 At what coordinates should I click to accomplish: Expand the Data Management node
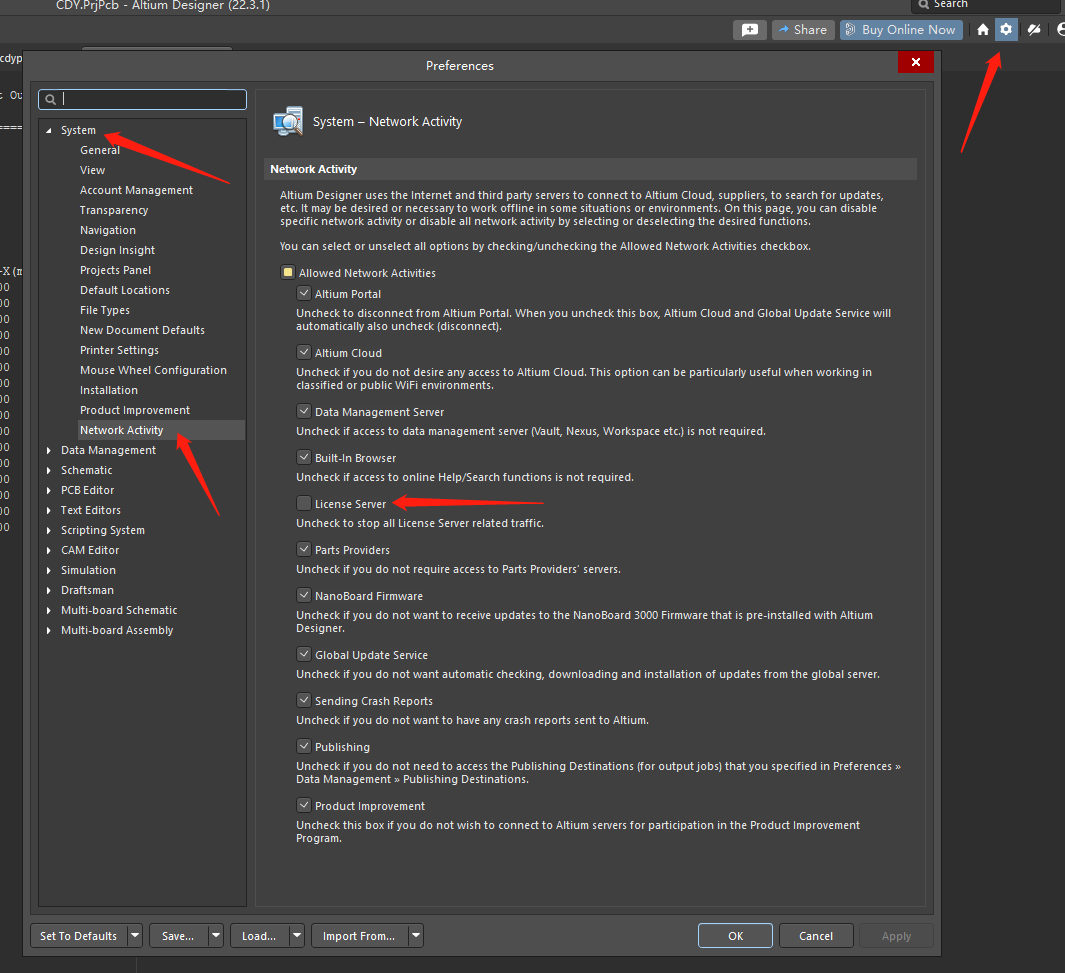point(49,450)
